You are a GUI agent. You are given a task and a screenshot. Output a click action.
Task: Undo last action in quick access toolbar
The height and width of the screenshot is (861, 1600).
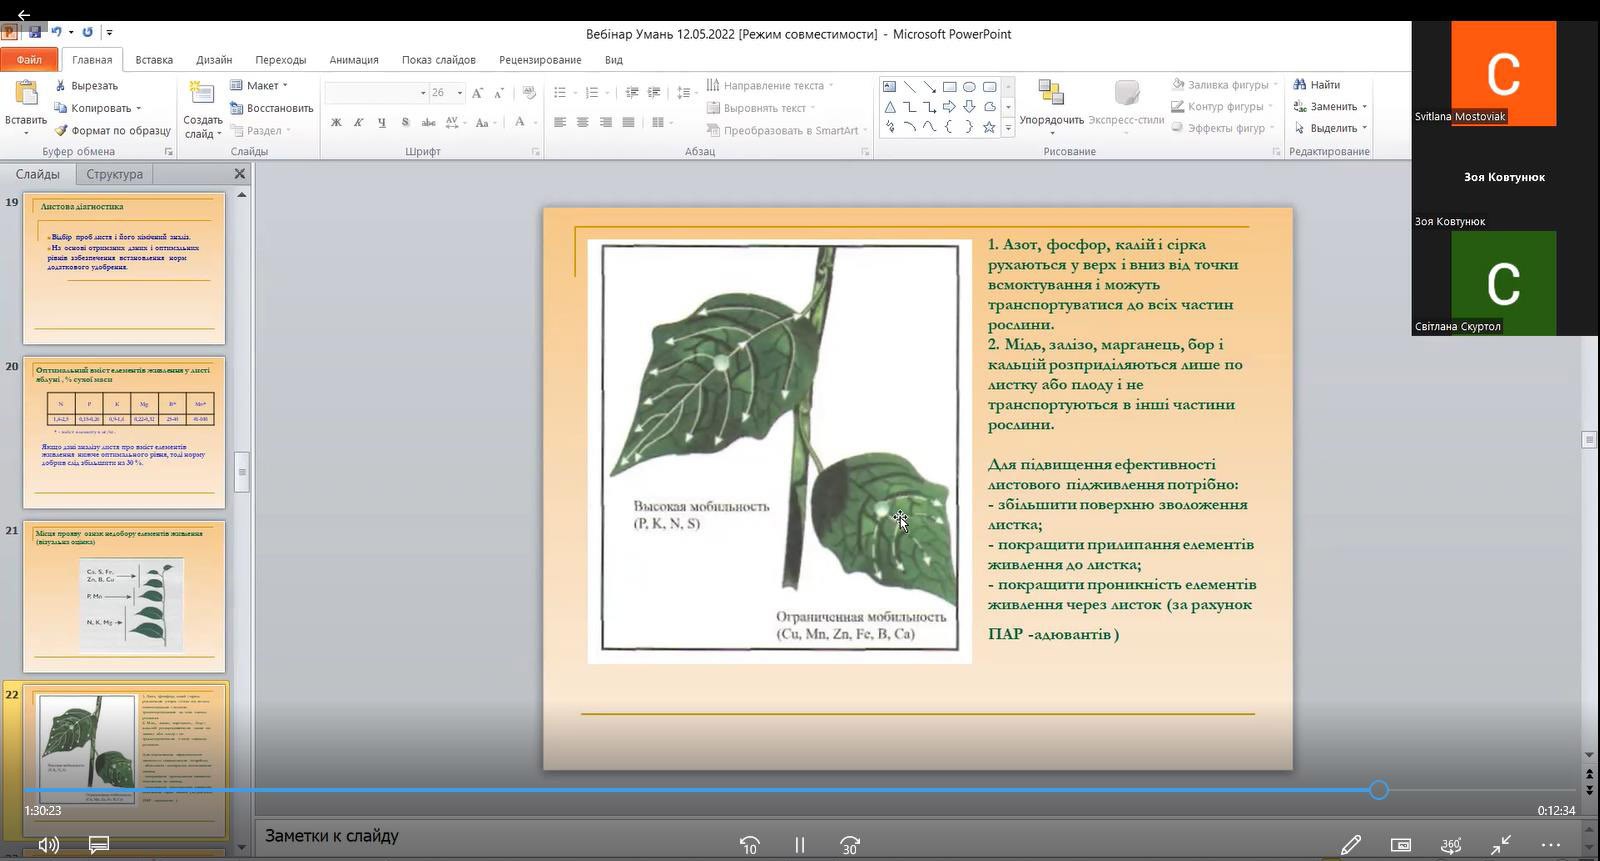(57, 33)
